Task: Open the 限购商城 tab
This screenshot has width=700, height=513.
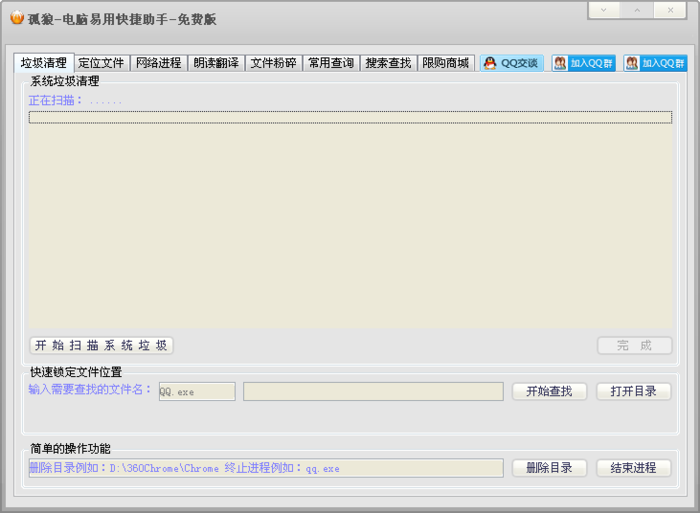Action: [x=446, y=63]
